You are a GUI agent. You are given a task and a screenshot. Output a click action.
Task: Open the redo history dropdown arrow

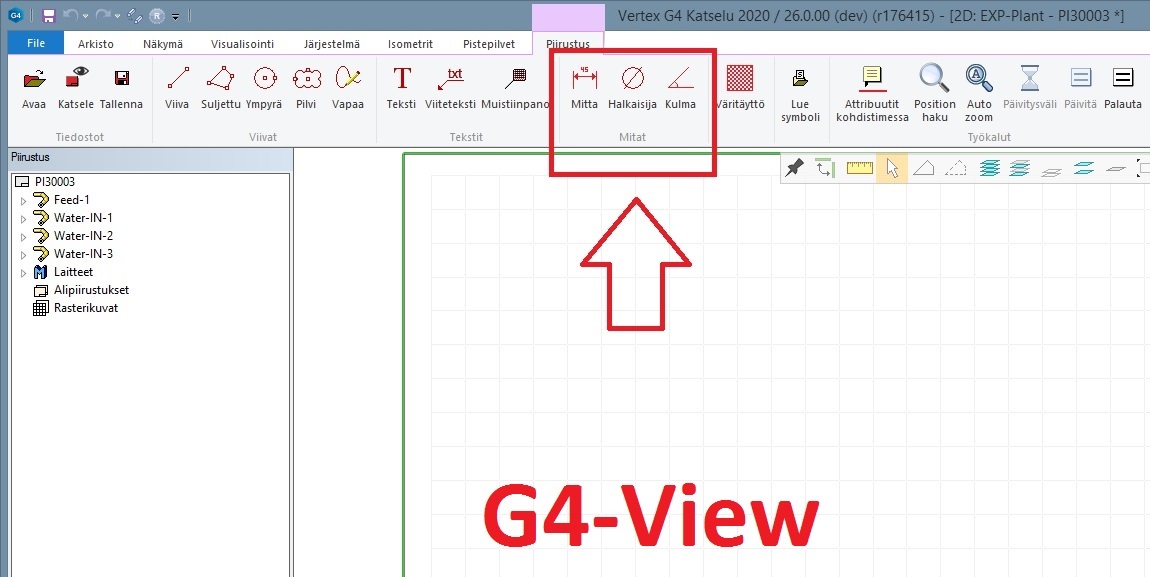(x=117, y=15)
